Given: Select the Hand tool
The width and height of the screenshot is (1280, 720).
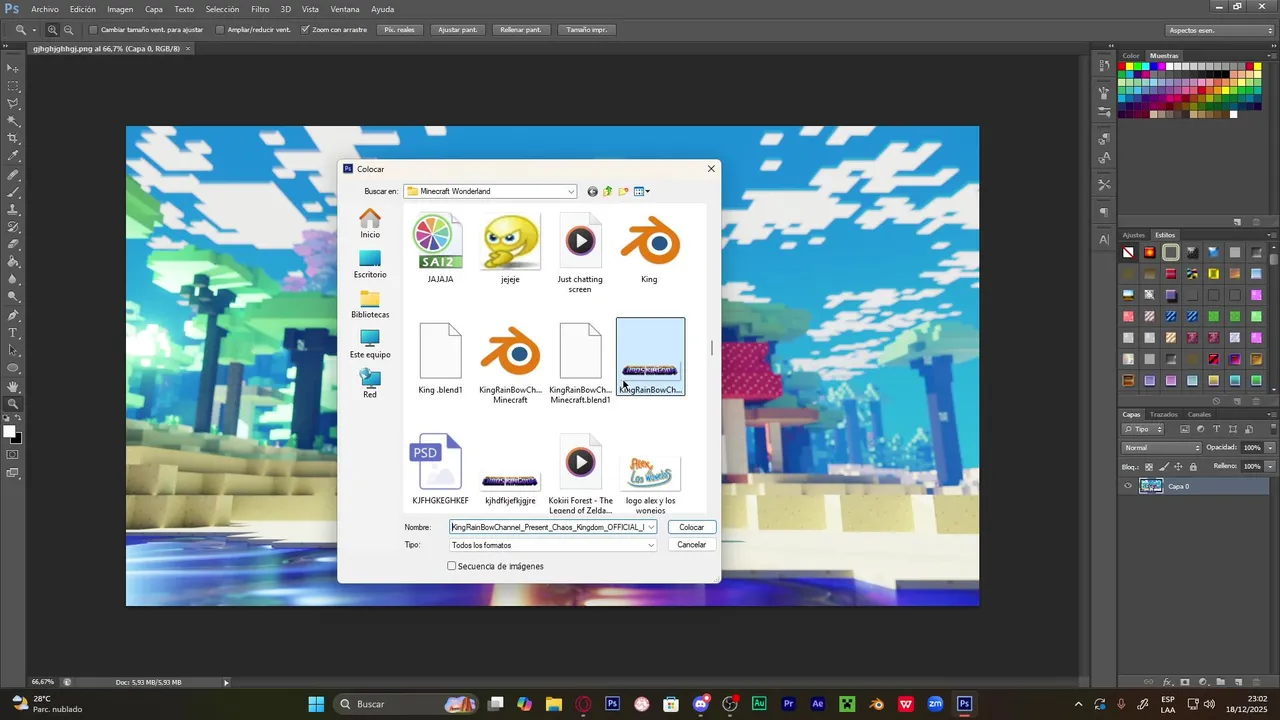Looking at the screenshot, I should [x=13, y=386].
